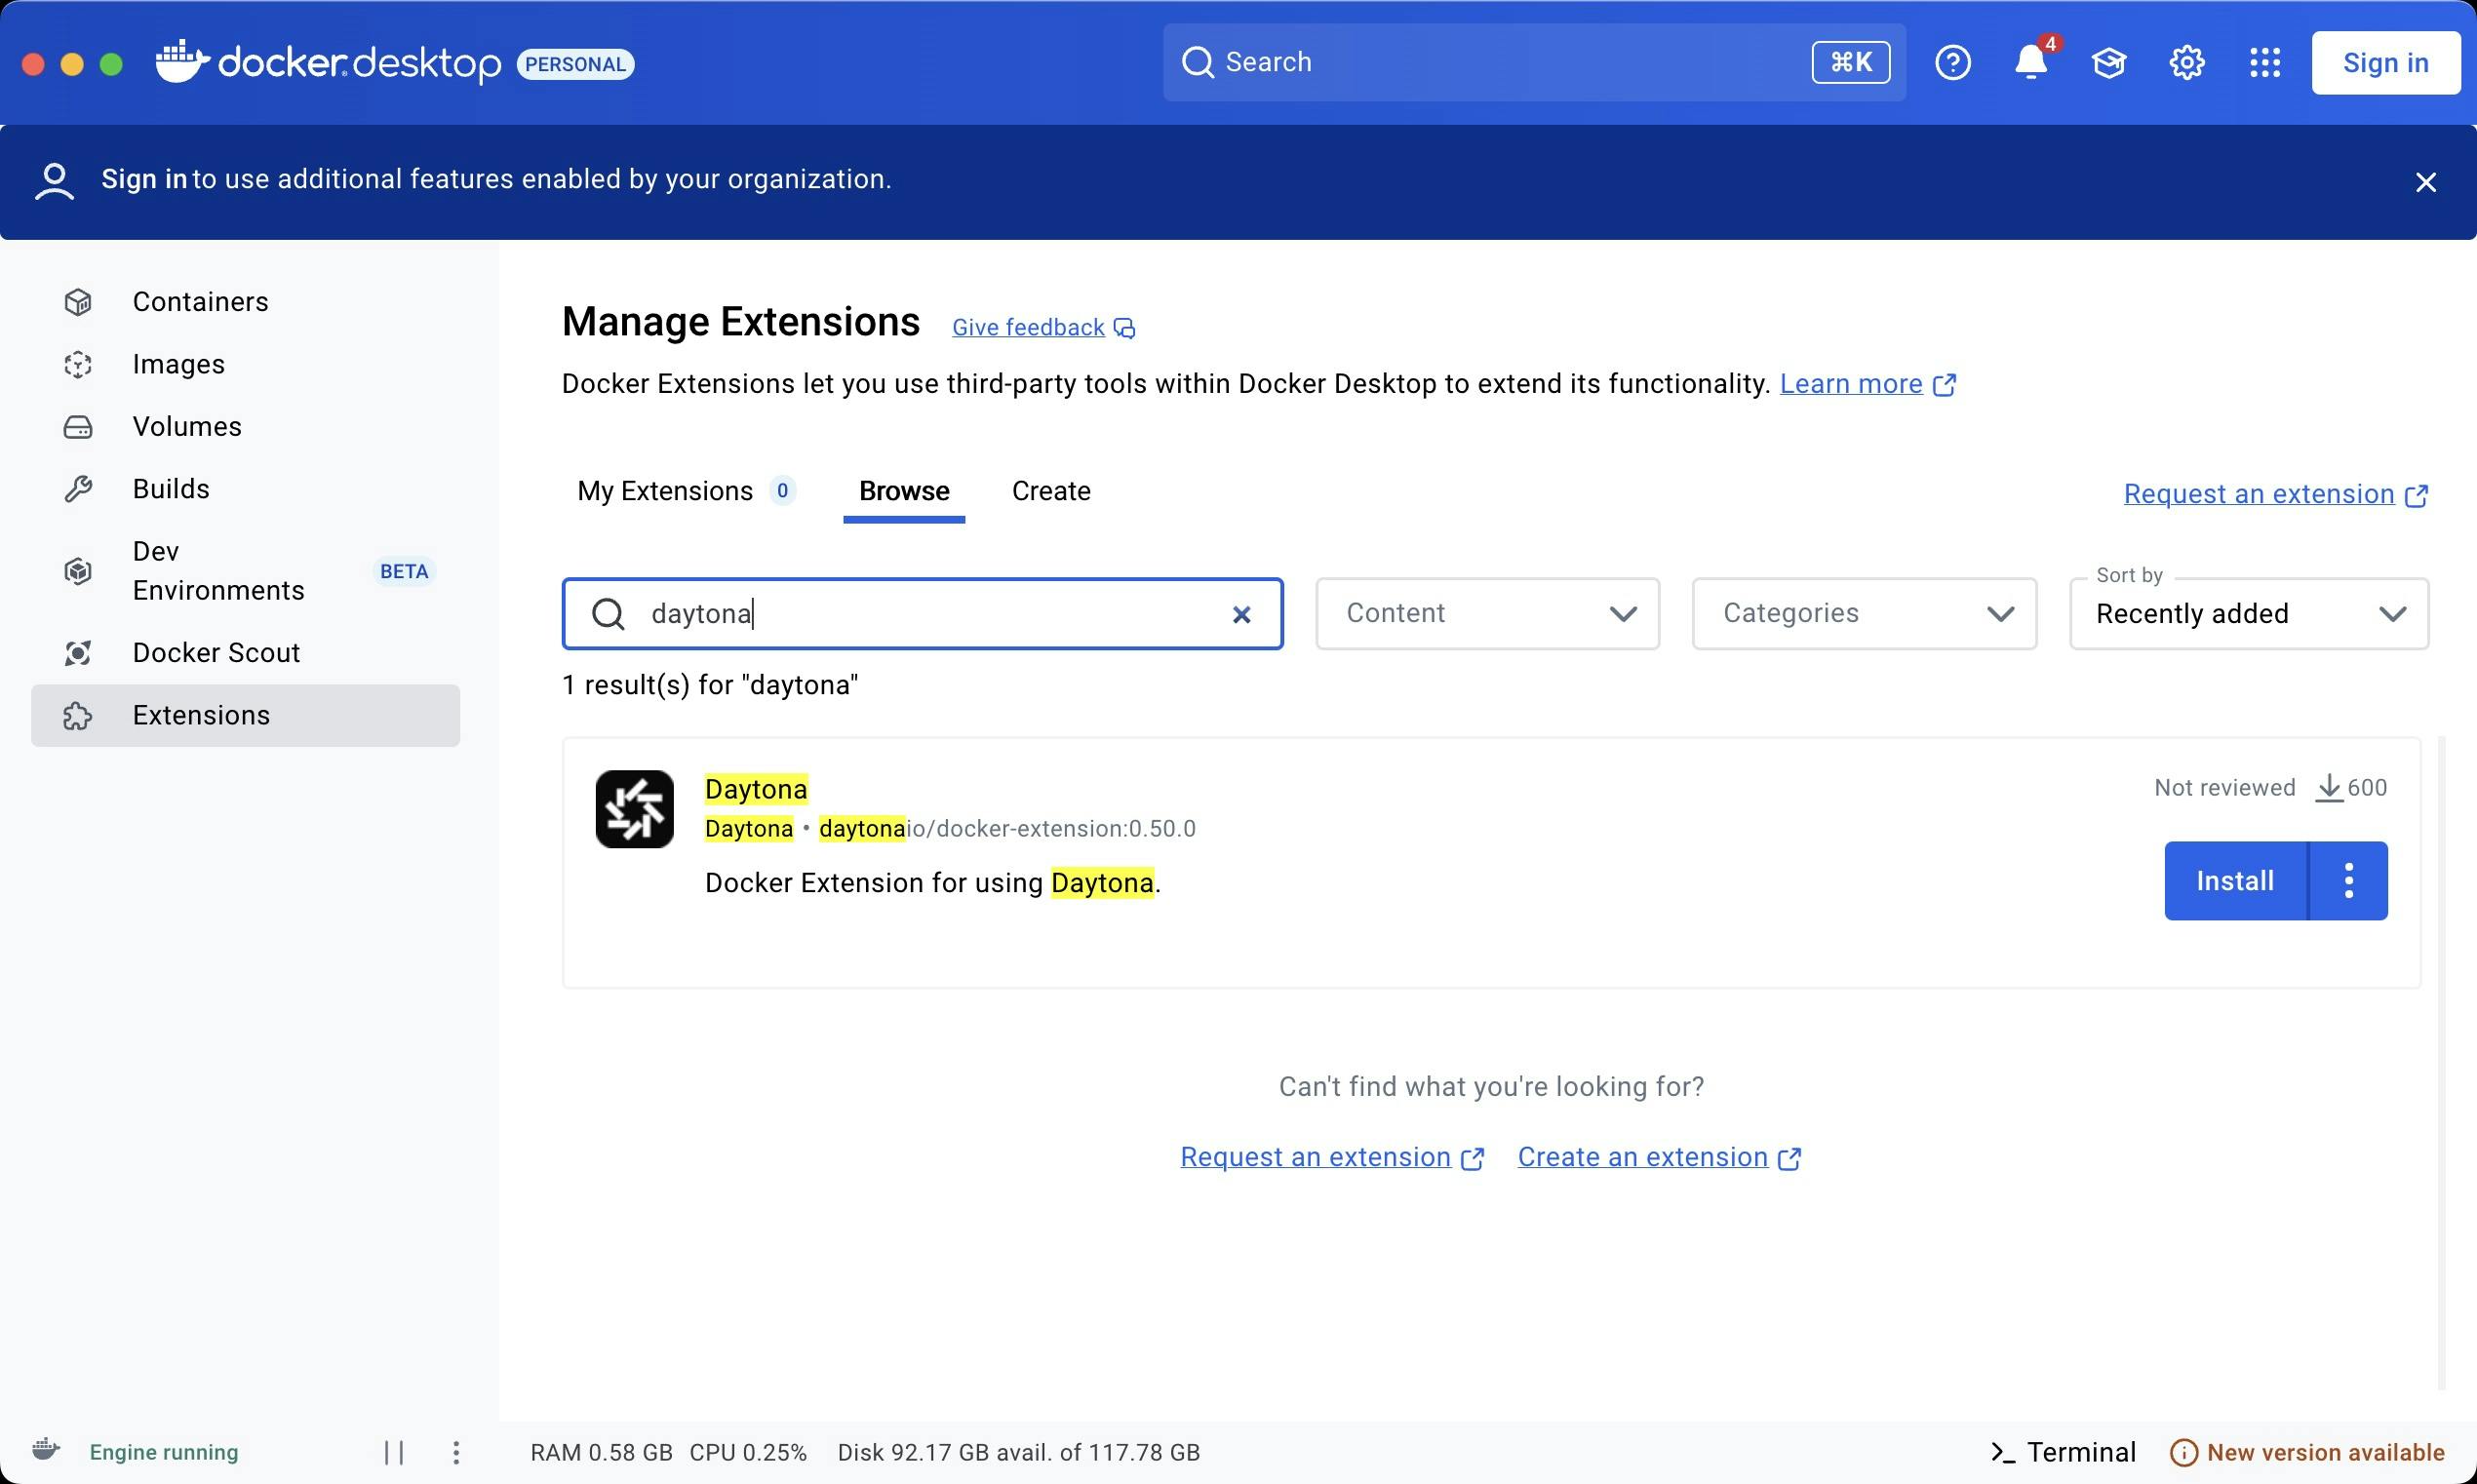Open the Sort by Recently added dropdown

[2249, 613]
